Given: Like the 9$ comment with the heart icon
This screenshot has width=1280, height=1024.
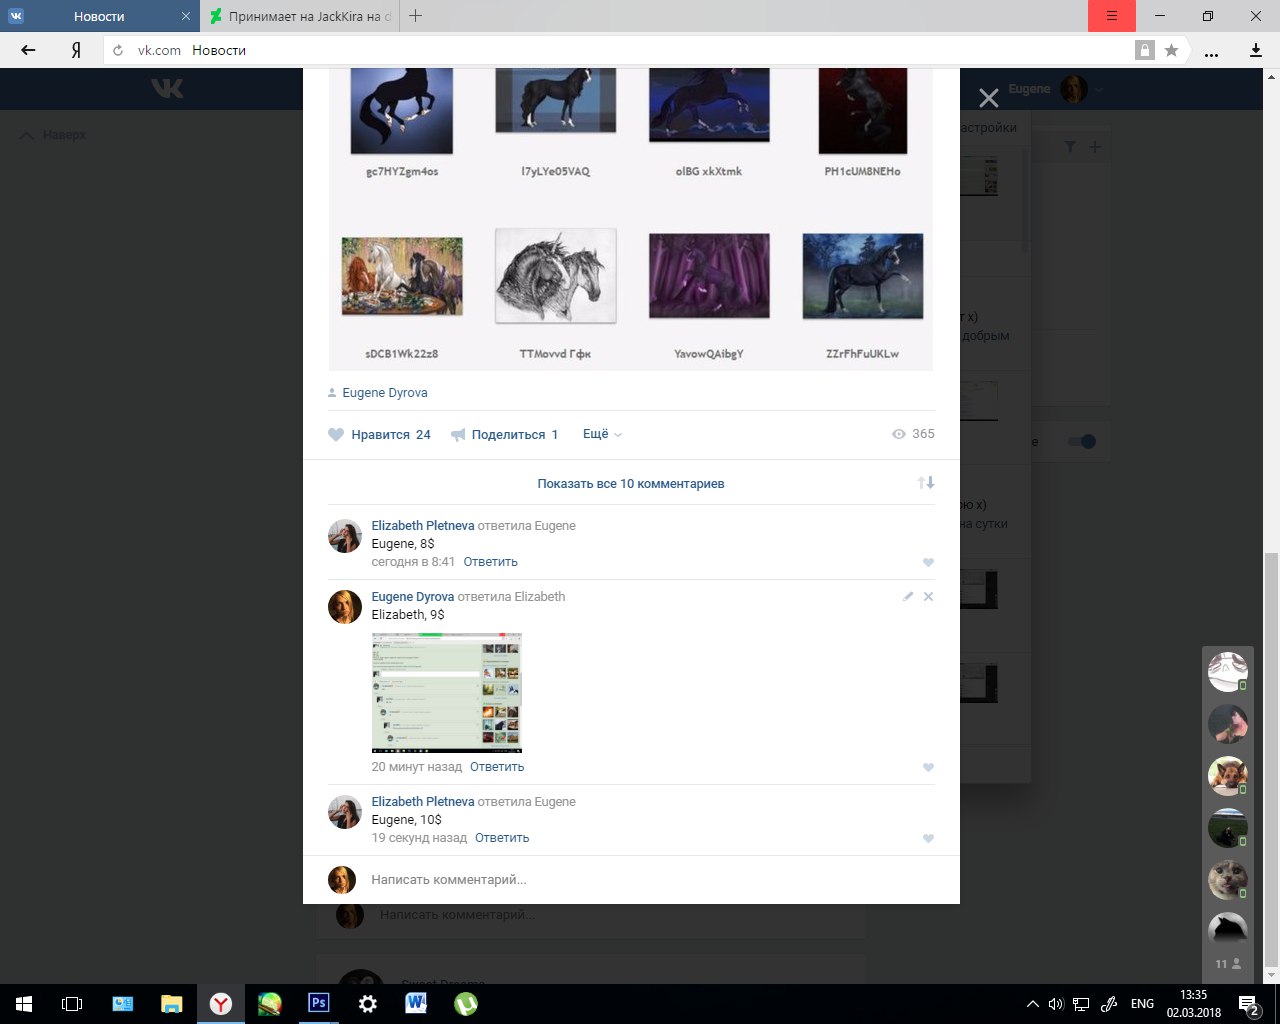Looking at the screenshot, I should pyautogui.click(x=928, y=768).
